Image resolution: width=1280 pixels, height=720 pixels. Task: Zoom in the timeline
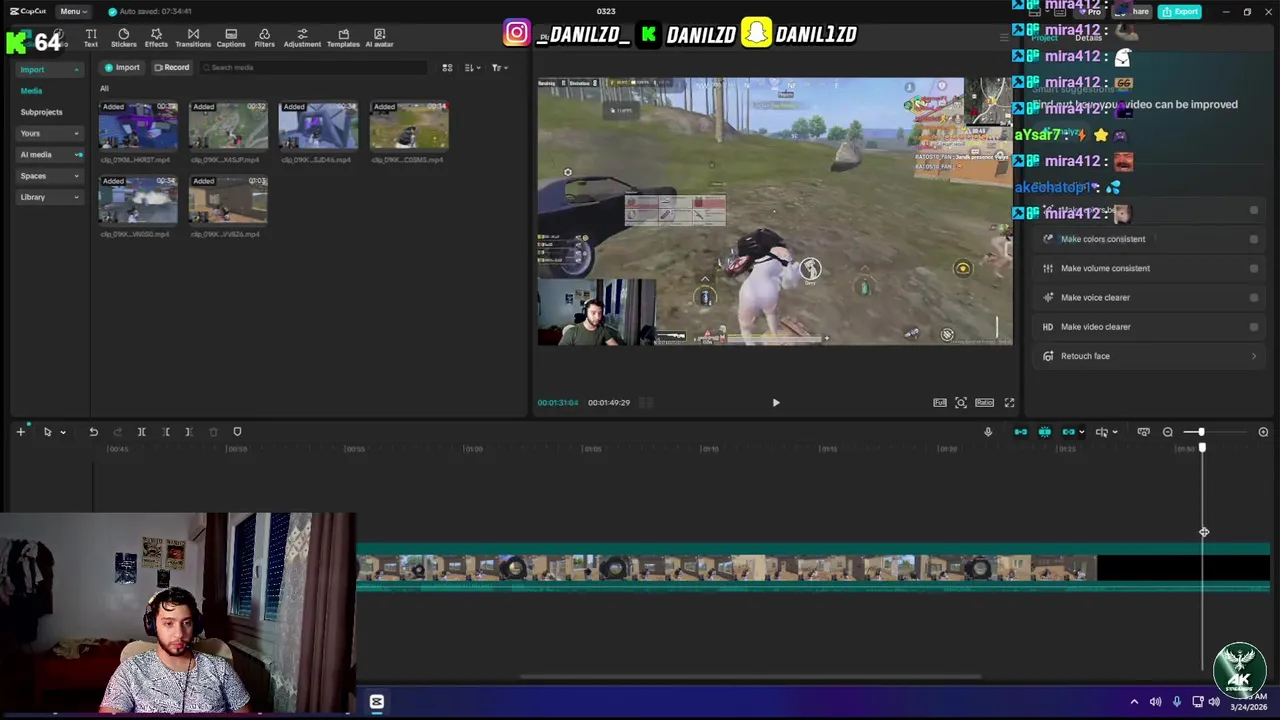click(x=1263, y=432)
